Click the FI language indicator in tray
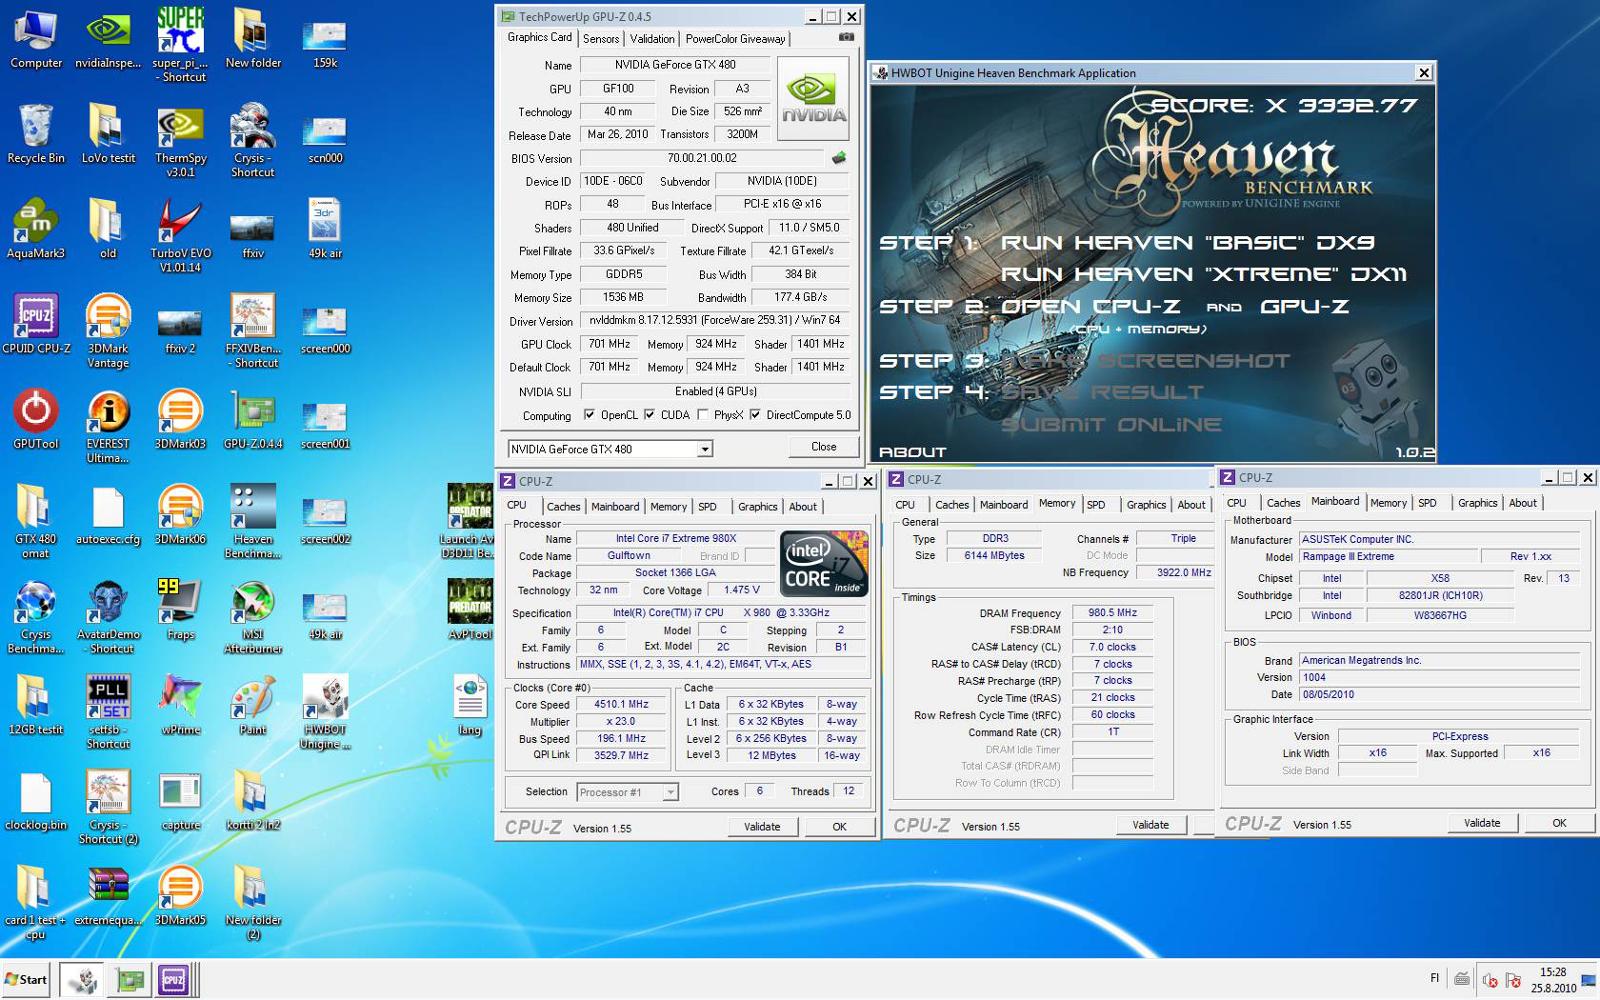The image size is (1600, 1000). (1435, 978)
